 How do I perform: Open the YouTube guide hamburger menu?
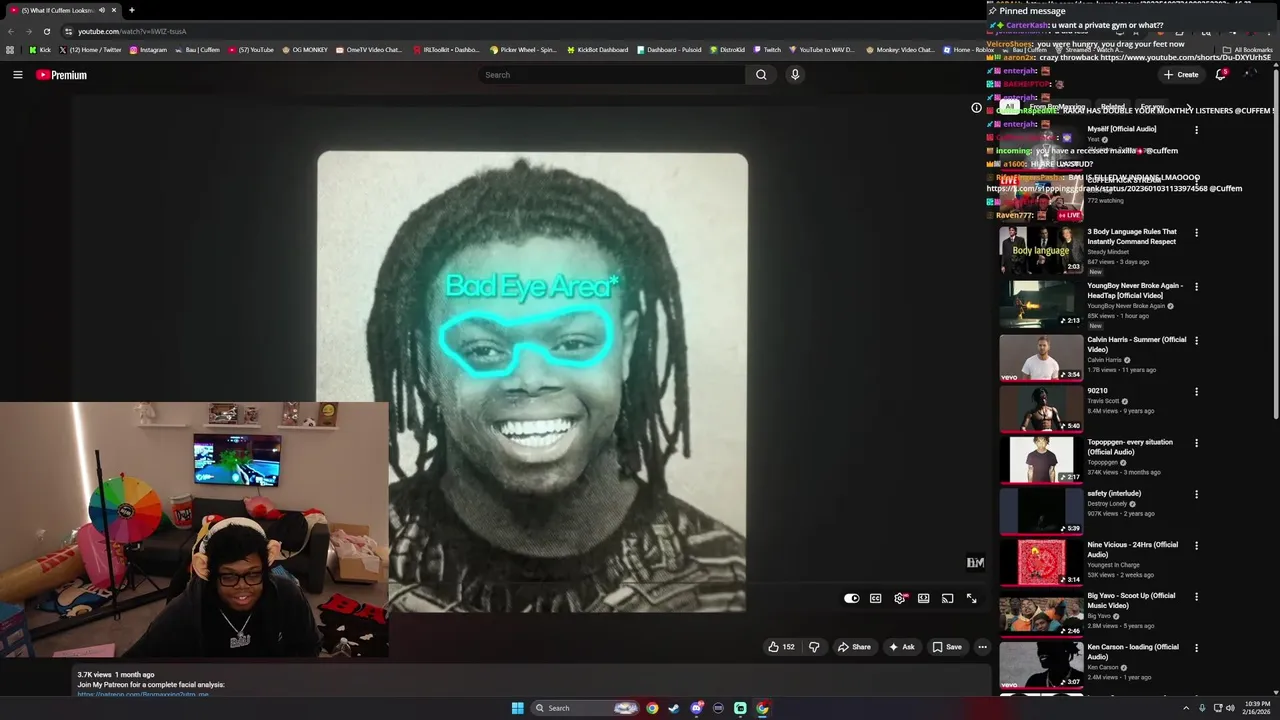17,75
